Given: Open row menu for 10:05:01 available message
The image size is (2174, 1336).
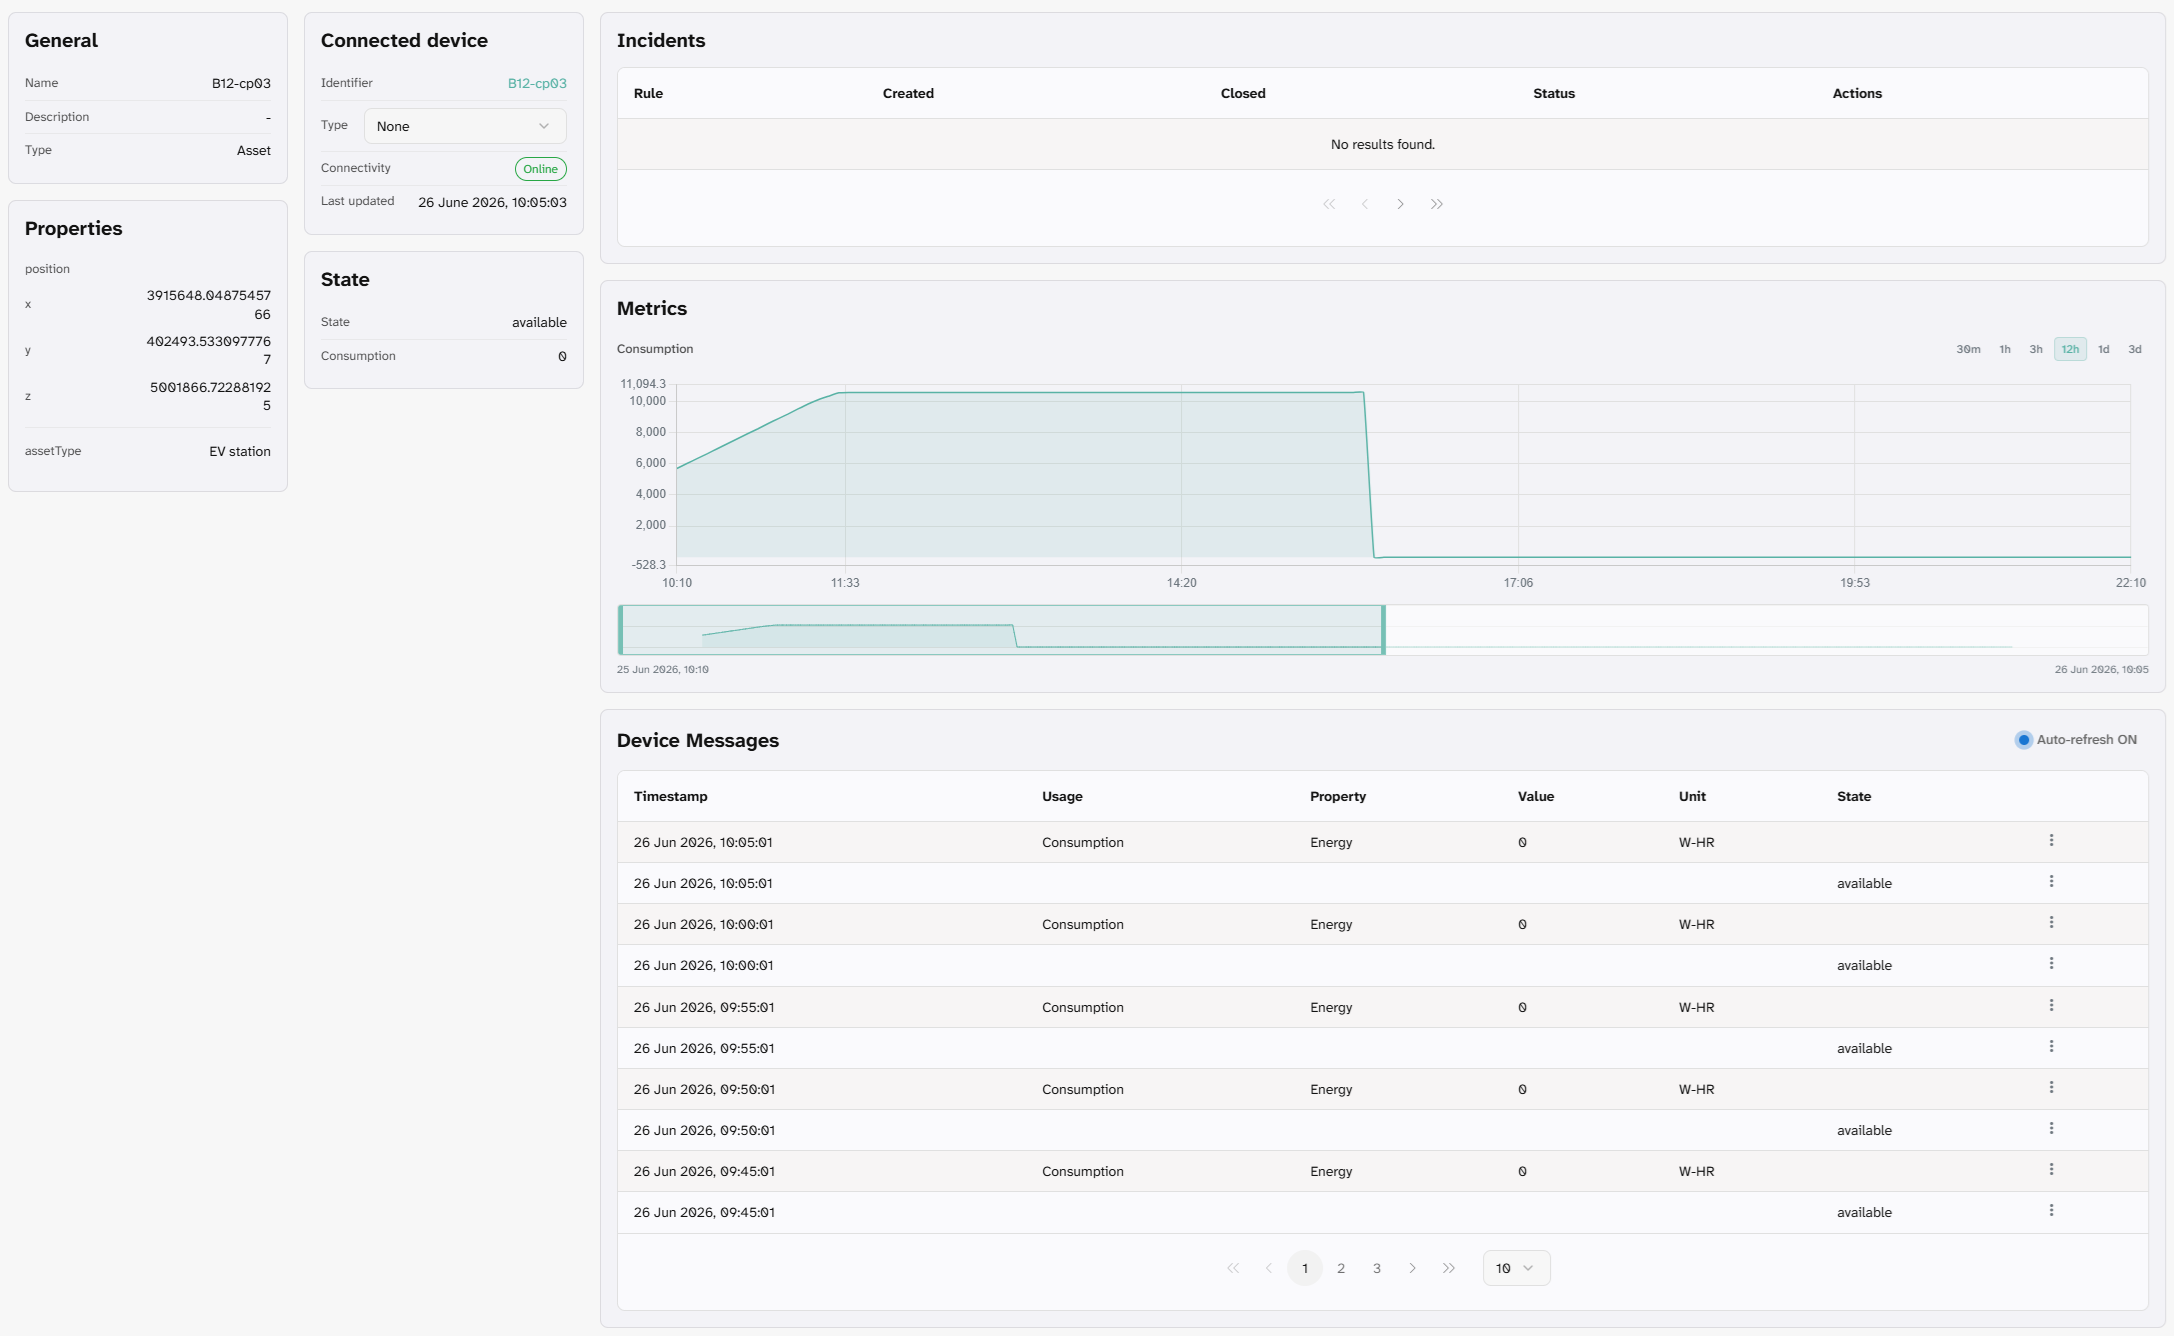Looking at the screenshot, I should click(x=2051, y=882).
